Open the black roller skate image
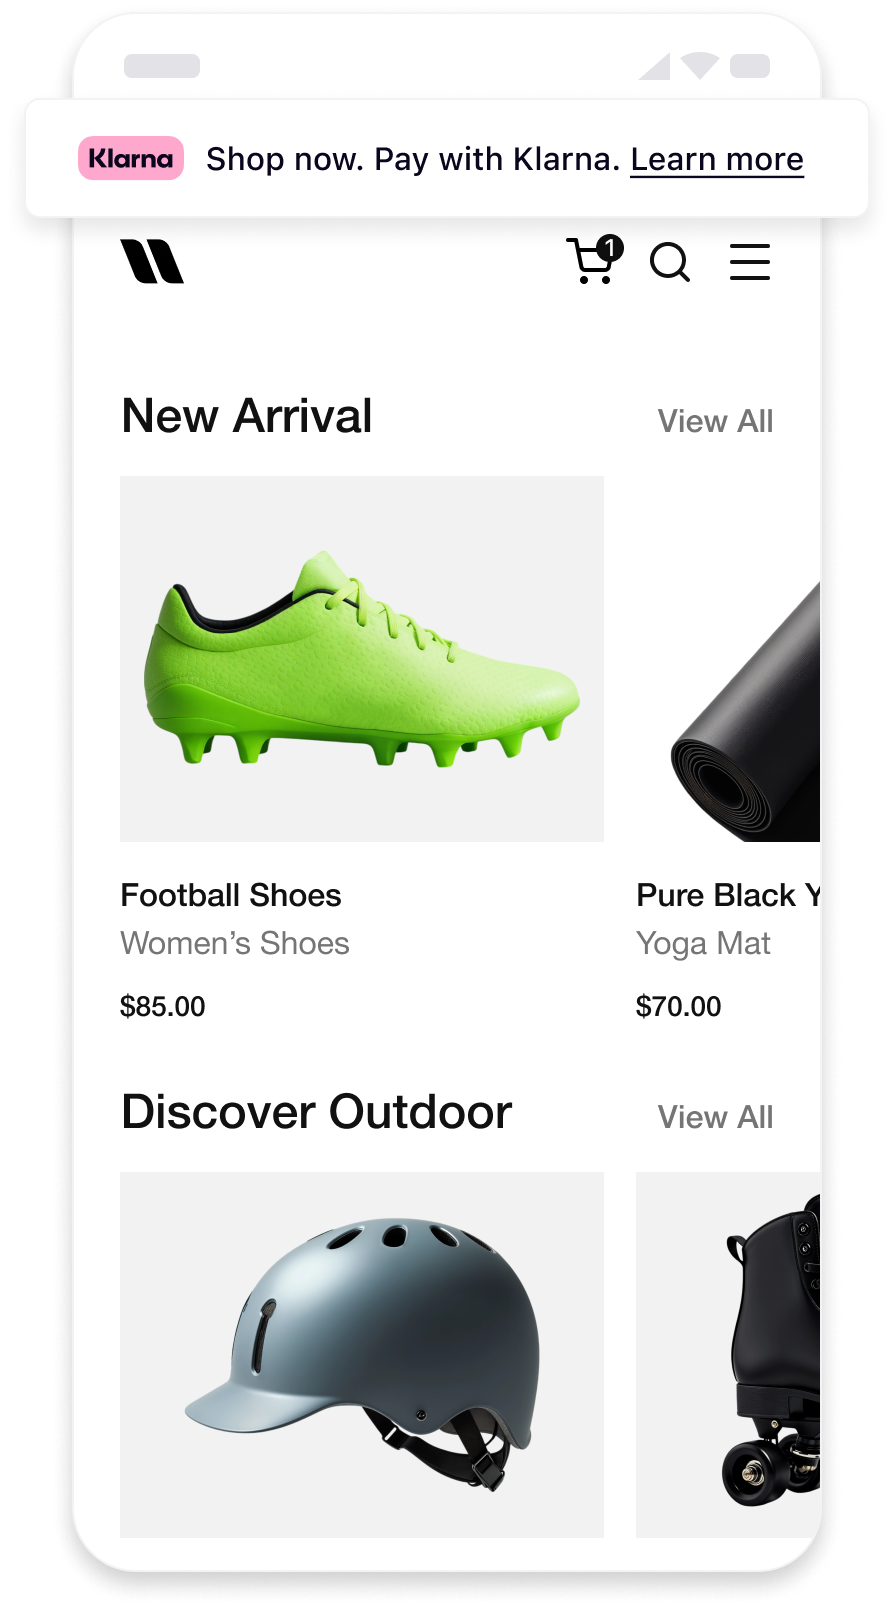The image size is (894, 1608). click(728, 1355)
